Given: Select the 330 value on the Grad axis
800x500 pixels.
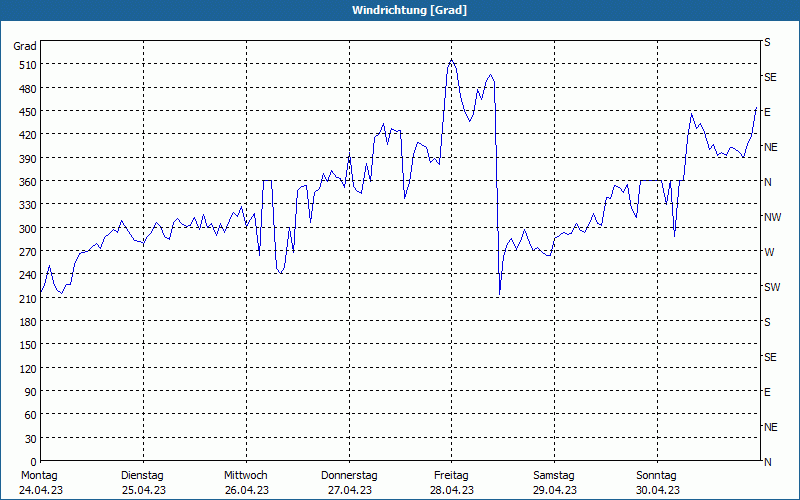Looking at the screenshot, I should (x=29, y=205).
